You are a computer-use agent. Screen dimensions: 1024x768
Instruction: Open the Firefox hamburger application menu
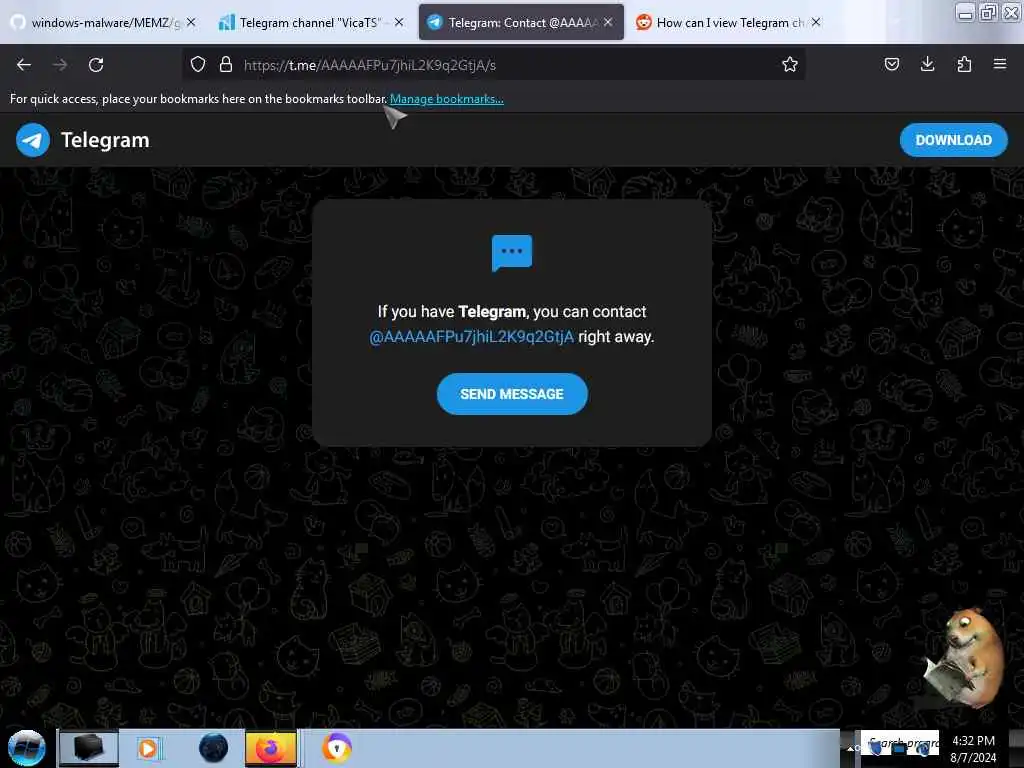click(1000, 65)
